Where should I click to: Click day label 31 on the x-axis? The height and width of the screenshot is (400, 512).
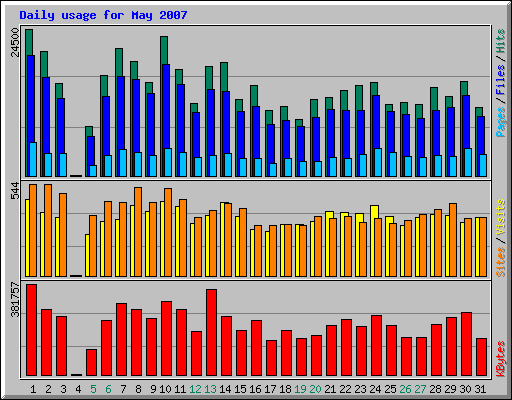[x=480, y=389]
